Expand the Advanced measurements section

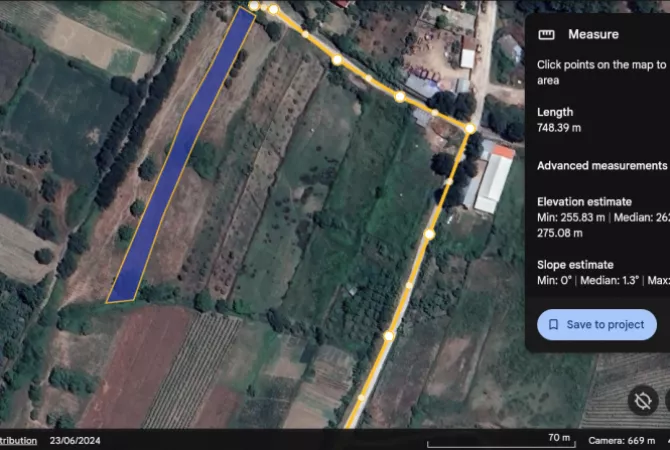[x=601, y=166]
